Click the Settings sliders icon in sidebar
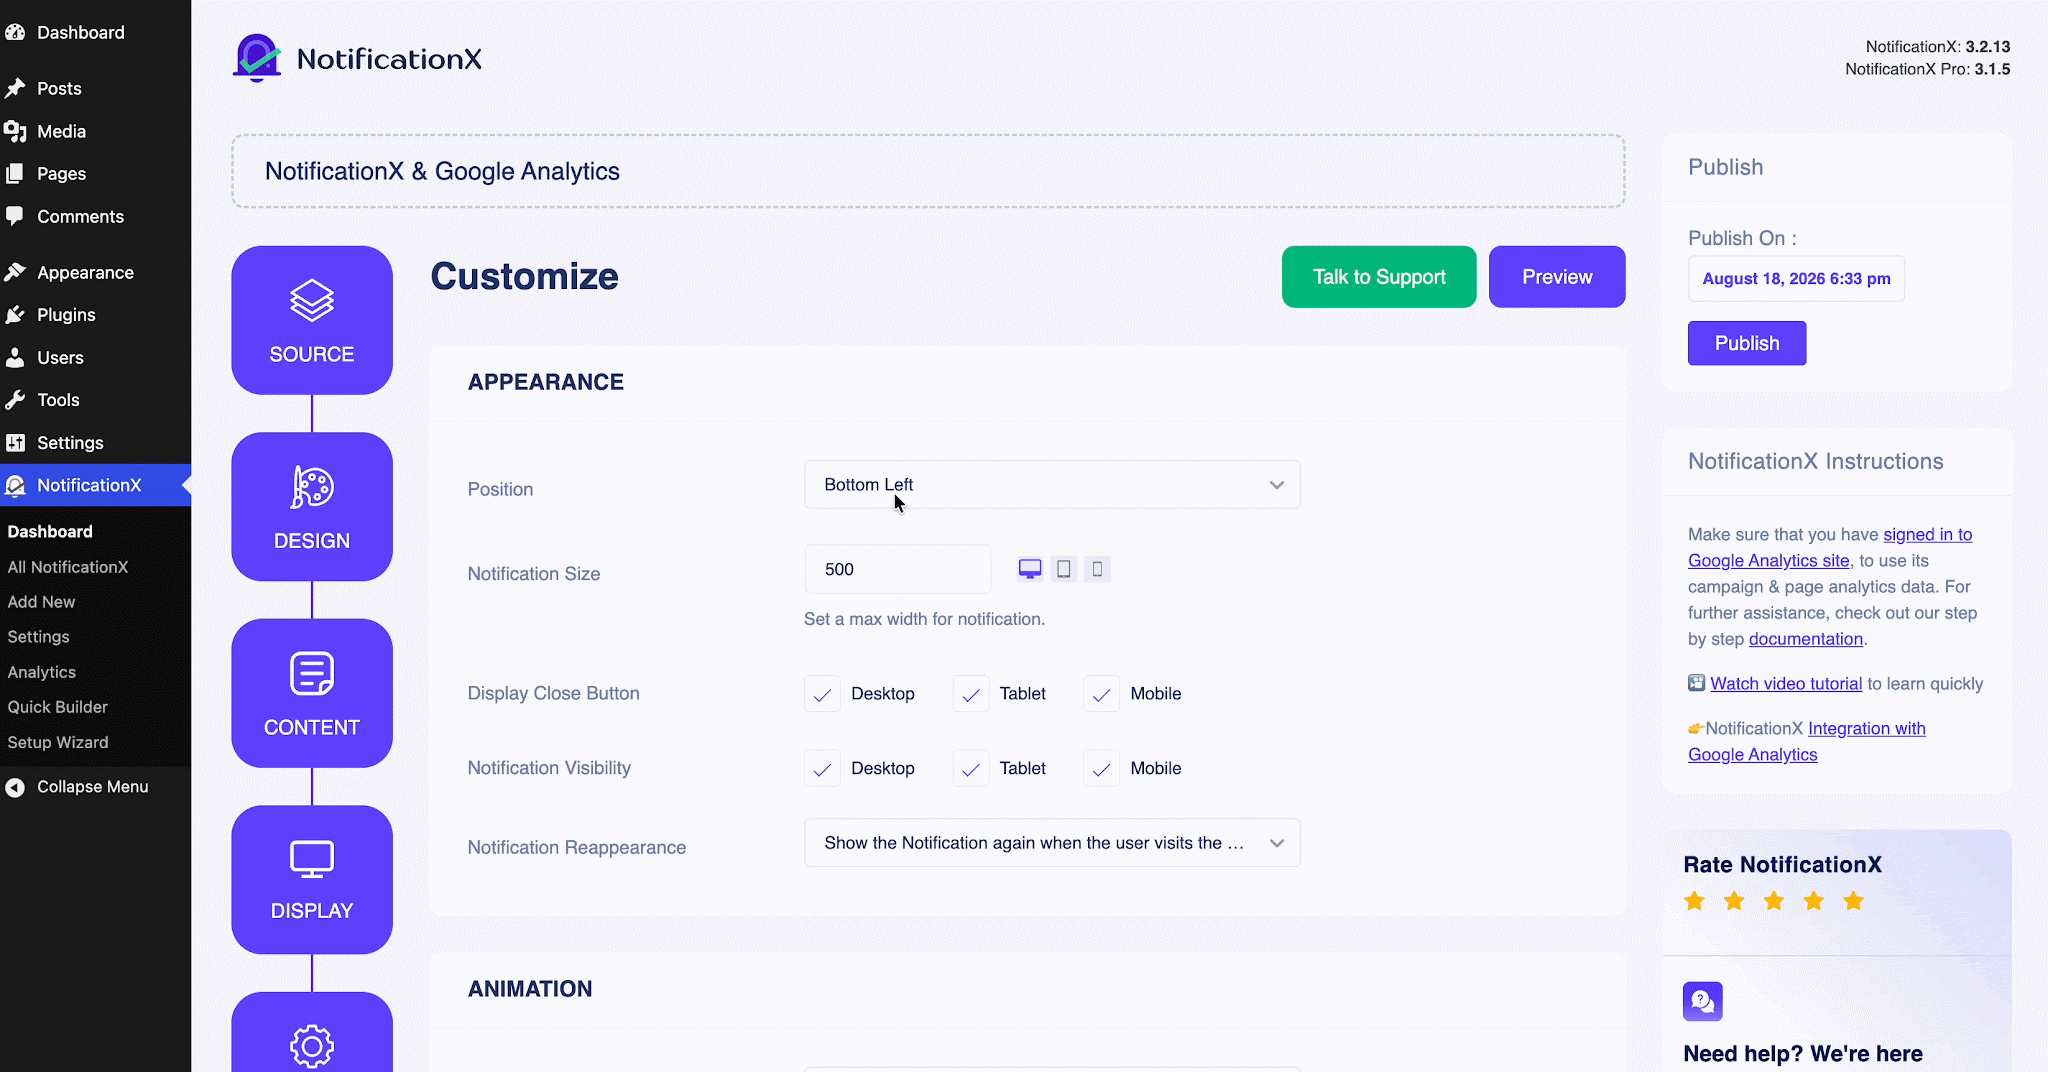The height and width of the screenshot is (1072, 2048). (x=15, y=442)
